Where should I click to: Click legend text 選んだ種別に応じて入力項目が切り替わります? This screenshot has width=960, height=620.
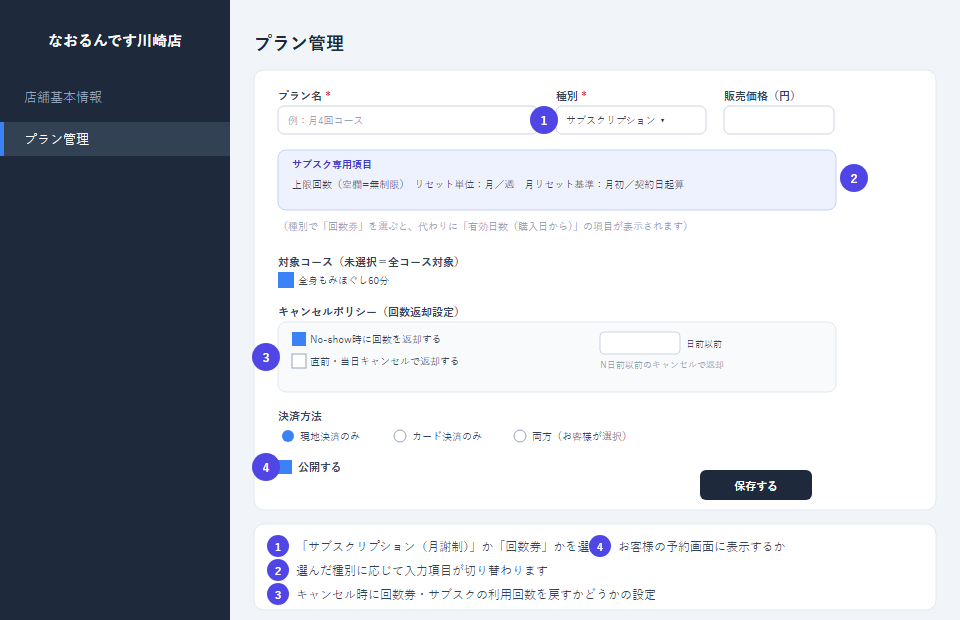(x=422, y=570)
